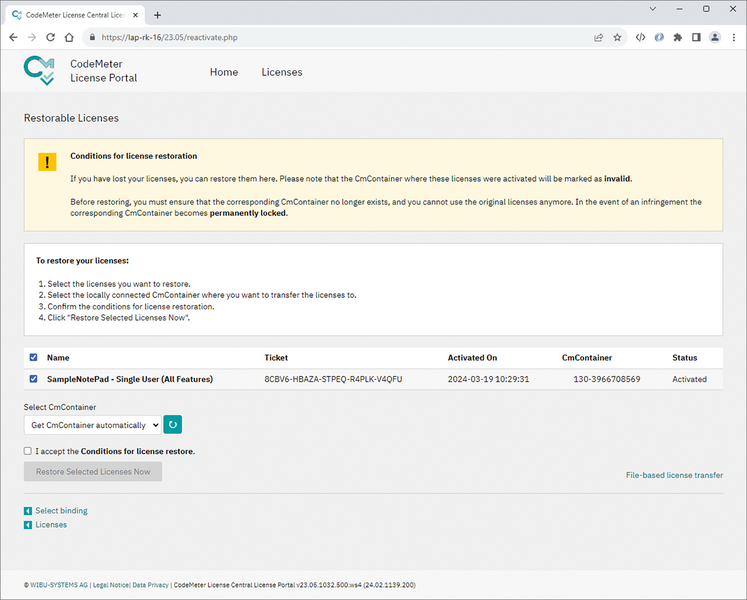Click the CodeMeter License Portal title text
The image size is (747, 600).
[103, 71]
